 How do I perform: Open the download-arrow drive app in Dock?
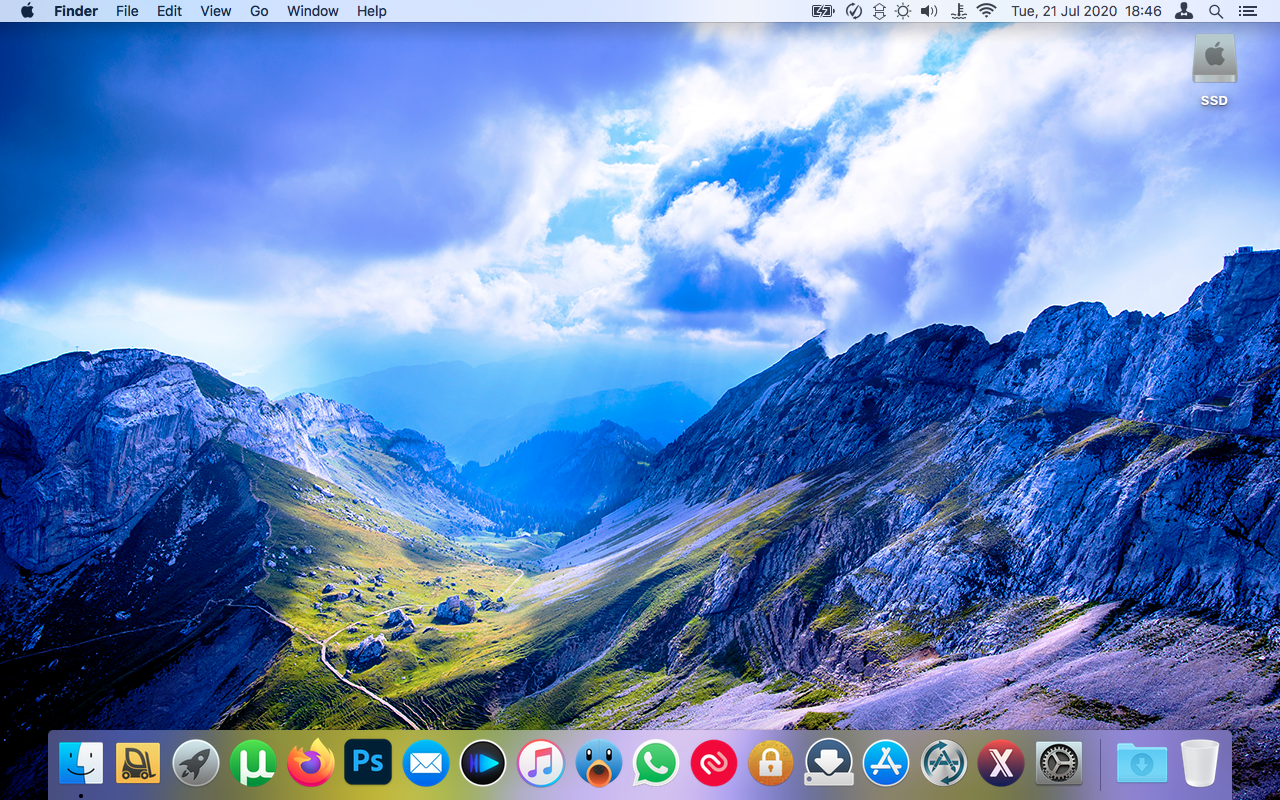pyautogui.click(x=829, y=764)
